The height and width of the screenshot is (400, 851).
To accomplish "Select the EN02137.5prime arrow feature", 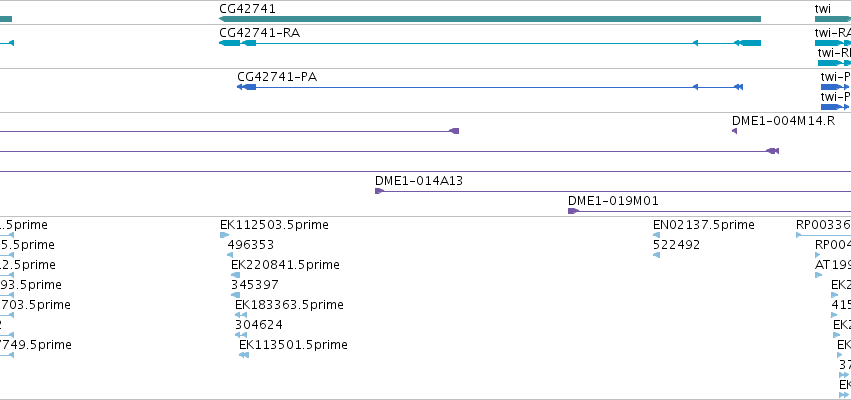I will pos(656,235).
